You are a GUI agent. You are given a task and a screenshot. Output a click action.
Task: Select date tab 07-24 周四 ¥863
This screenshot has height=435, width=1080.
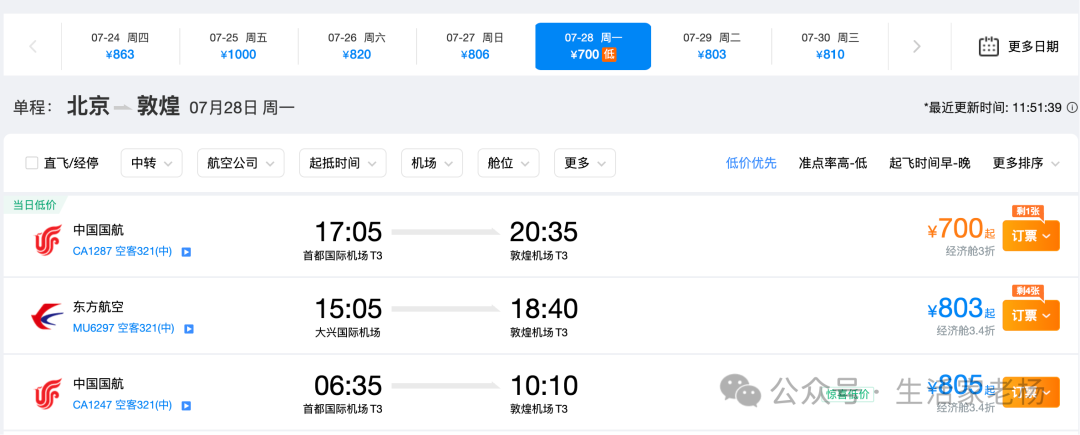[x=120, y=47]
